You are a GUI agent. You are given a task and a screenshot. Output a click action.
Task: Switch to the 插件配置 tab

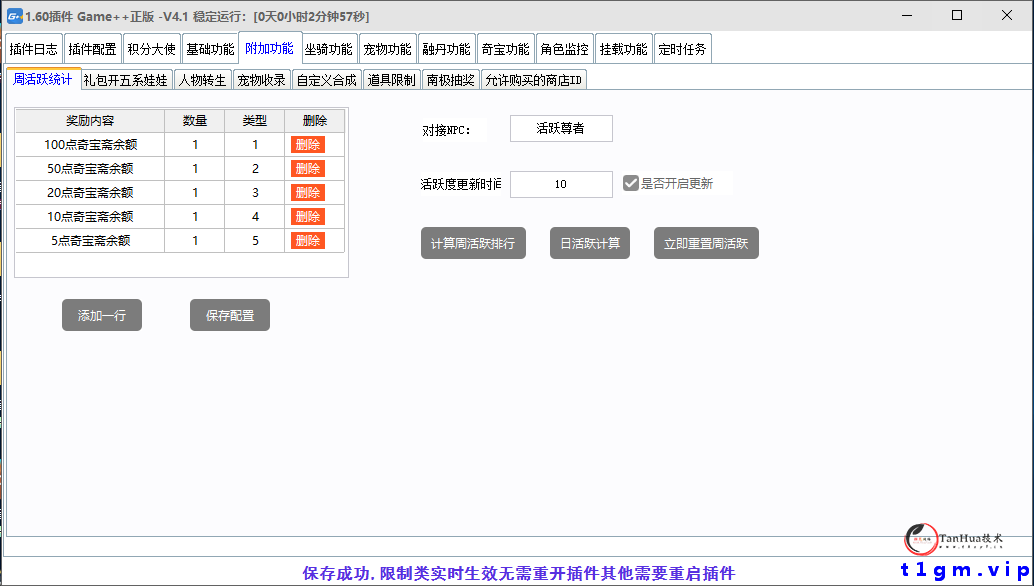tap(94, 47)
